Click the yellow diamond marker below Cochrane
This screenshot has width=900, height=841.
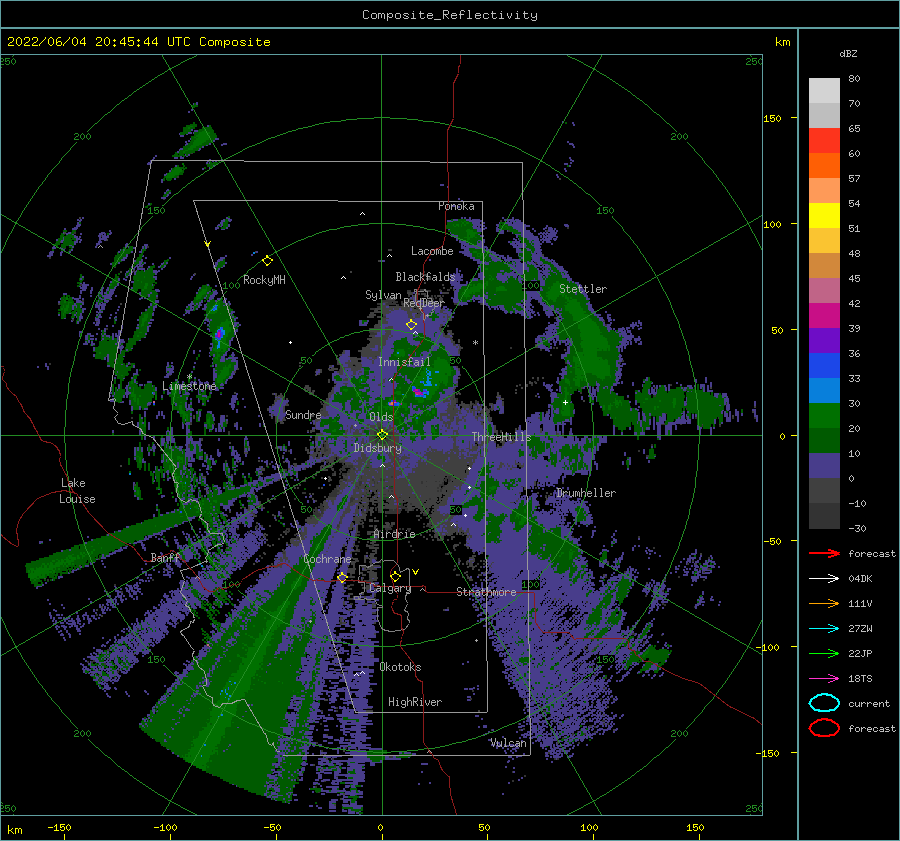342,577
